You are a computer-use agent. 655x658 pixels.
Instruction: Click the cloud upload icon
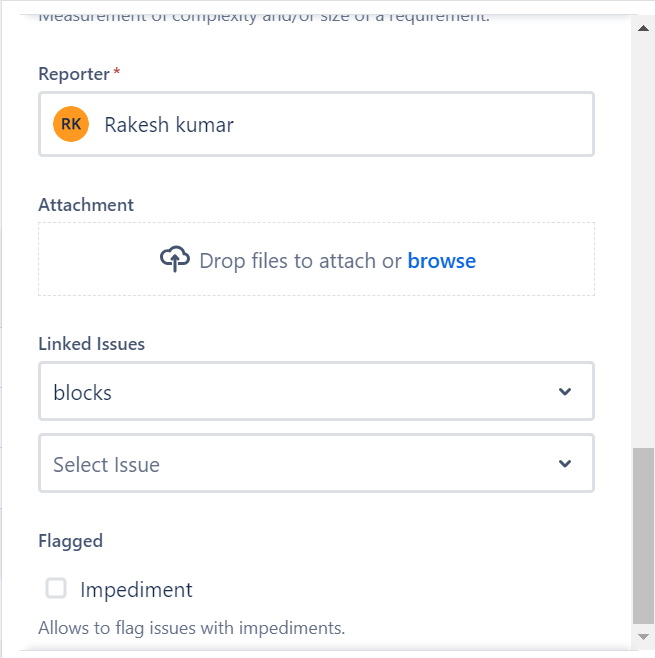tap(174, 260)
